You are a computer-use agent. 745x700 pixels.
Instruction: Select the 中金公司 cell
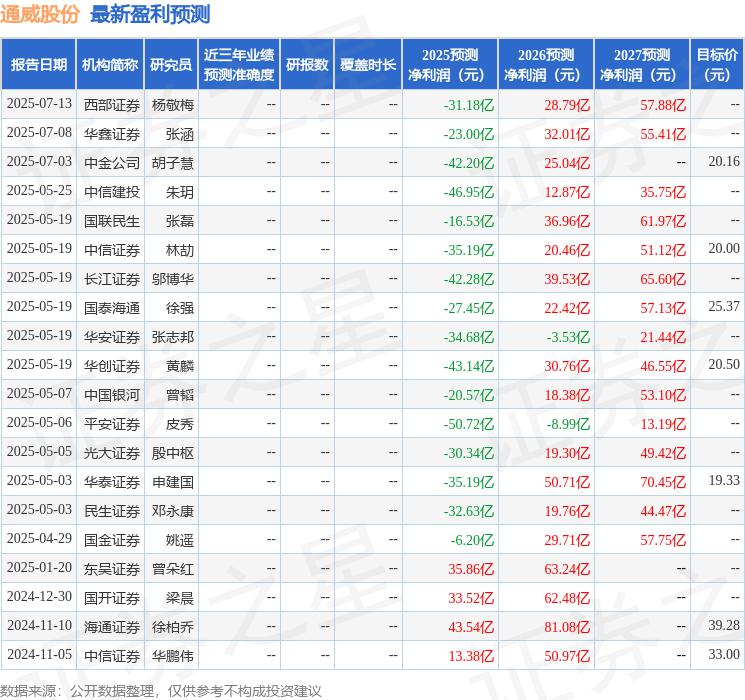(112, 163)
